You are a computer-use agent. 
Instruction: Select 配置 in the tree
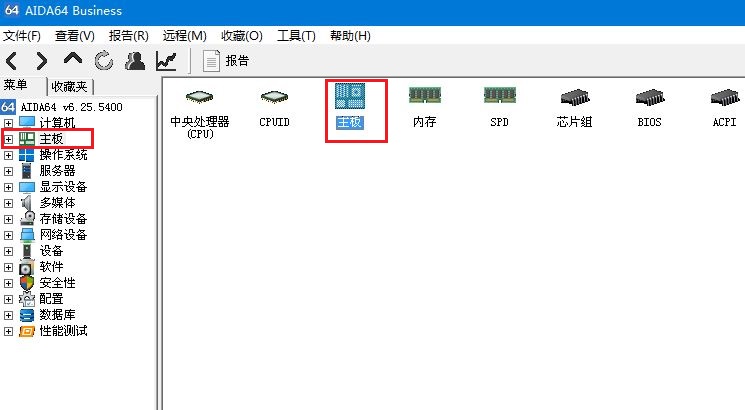coord(51,299)
